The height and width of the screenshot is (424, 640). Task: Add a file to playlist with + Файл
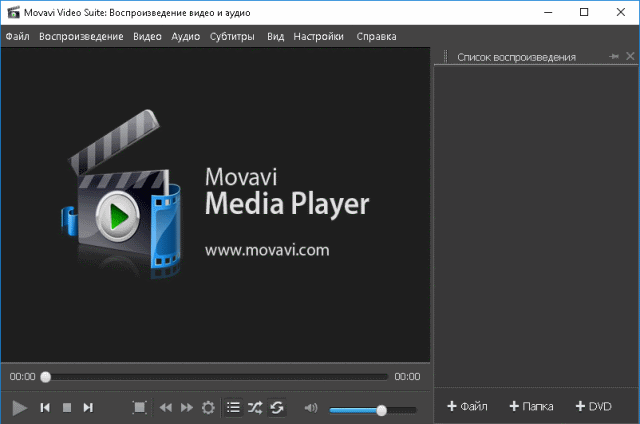[467, 406]
